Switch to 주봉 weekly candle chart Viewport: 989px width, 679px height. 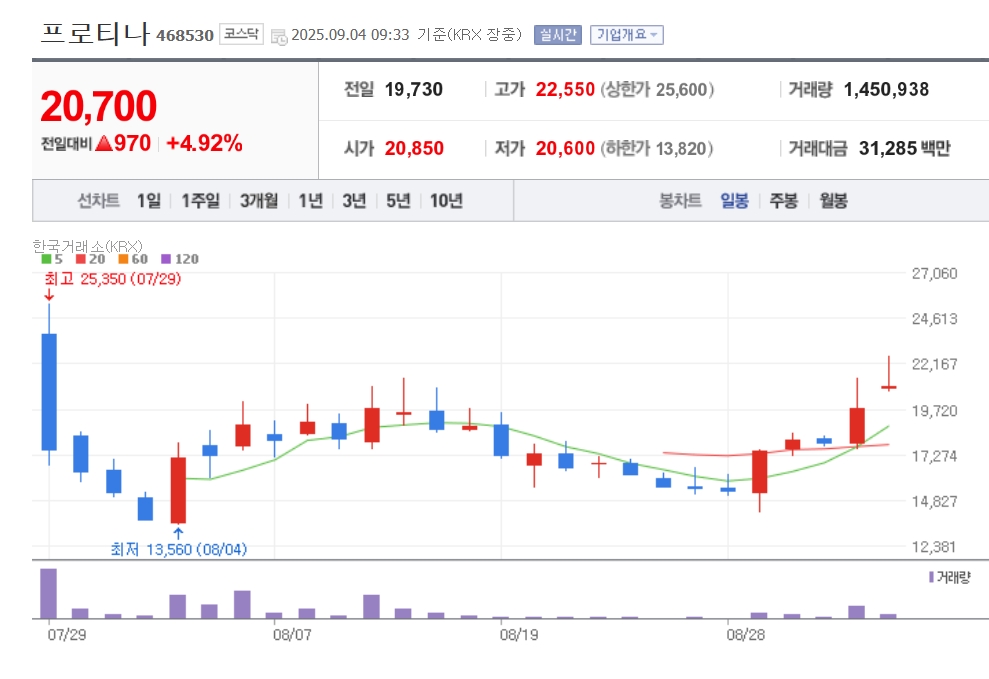pyautogui.click(x=783, y=200)
